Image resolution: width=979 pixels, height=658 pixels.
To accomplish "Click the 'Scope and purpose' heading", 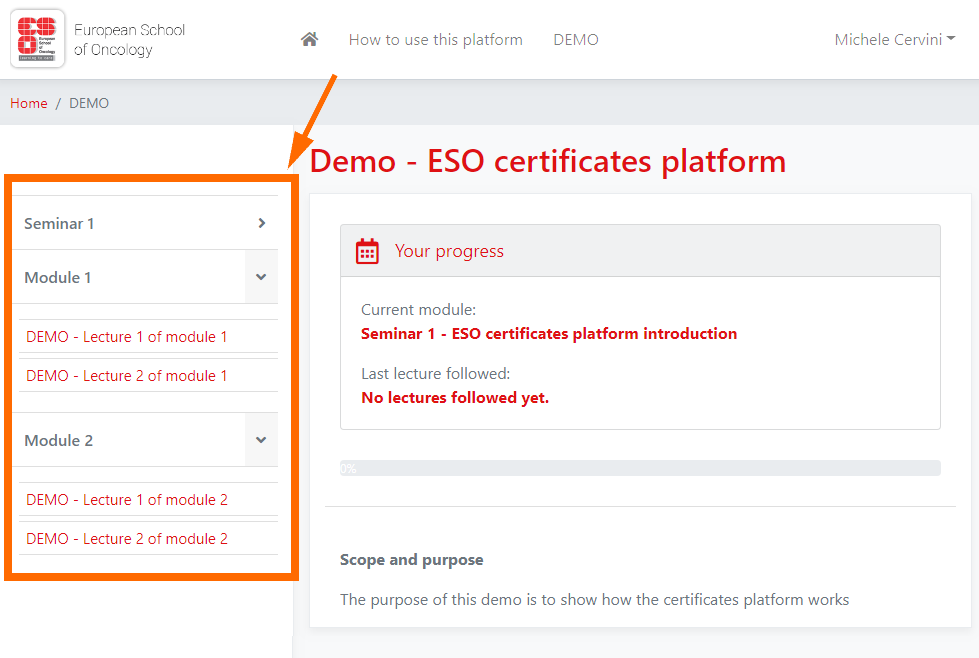I will (x=411, y=559).
